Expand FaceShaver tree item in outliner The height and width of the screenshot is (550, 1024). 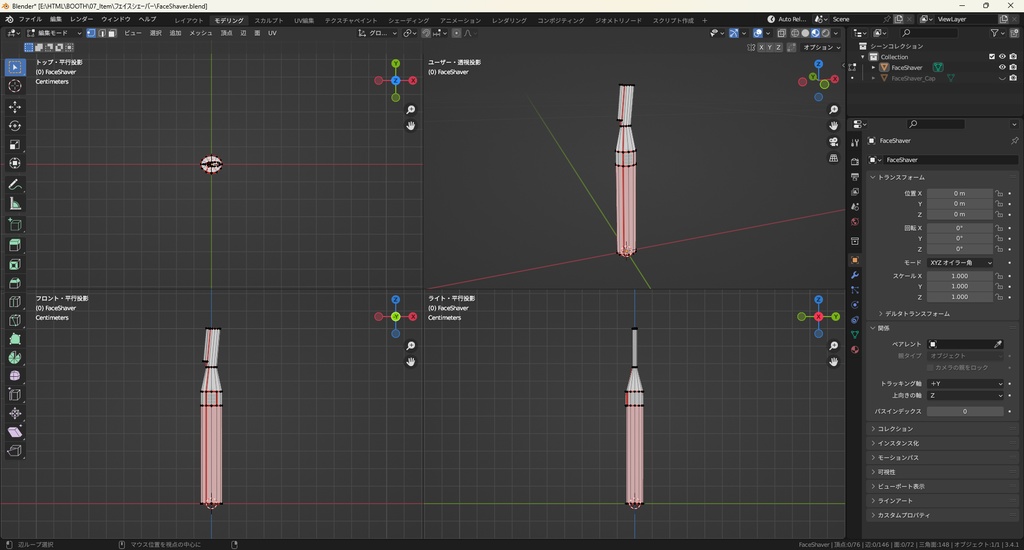[x=874, y=67]
